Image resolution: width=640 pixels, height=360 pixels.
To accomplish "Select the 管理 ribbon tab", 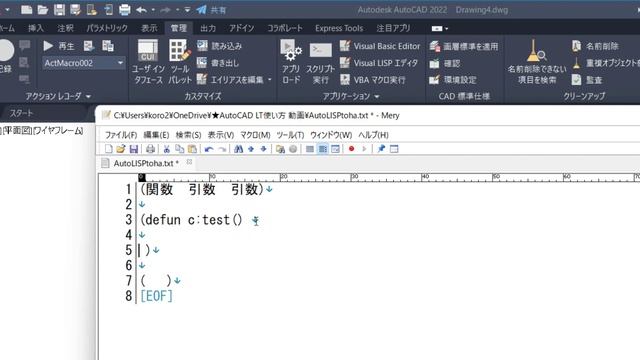I will (x=178, y=28).
